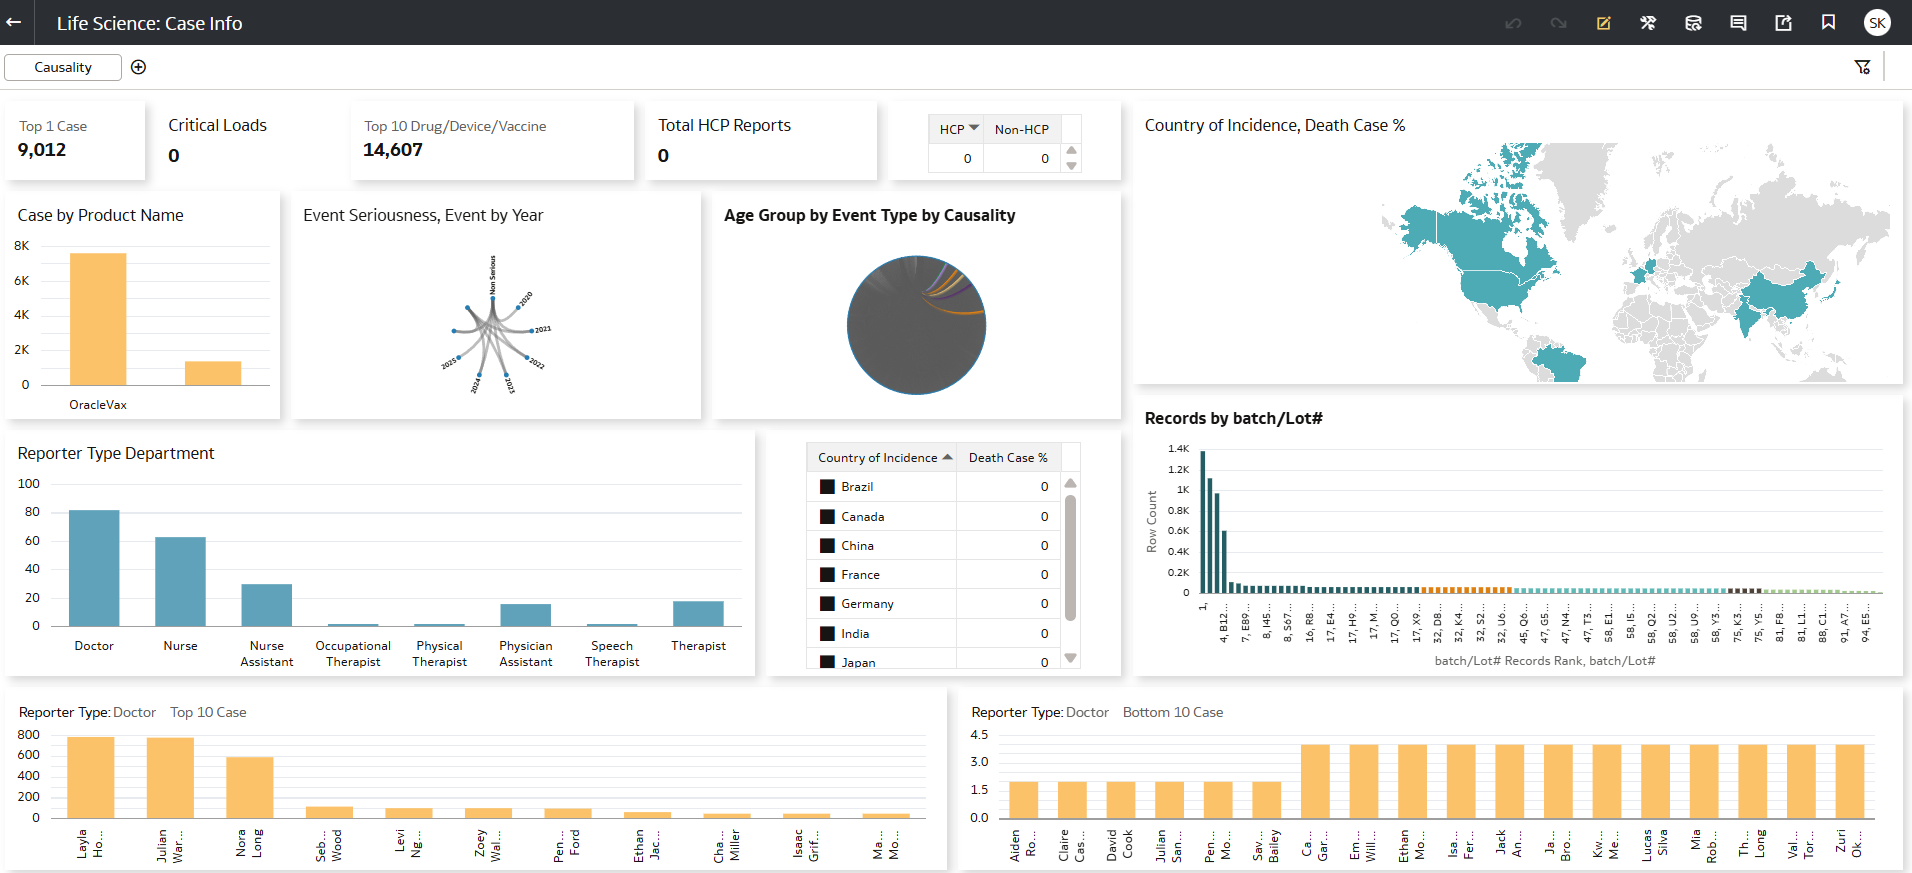Click the Non-HCP column header
Screen dimensions: 1912x873
tap(1021, 129)
